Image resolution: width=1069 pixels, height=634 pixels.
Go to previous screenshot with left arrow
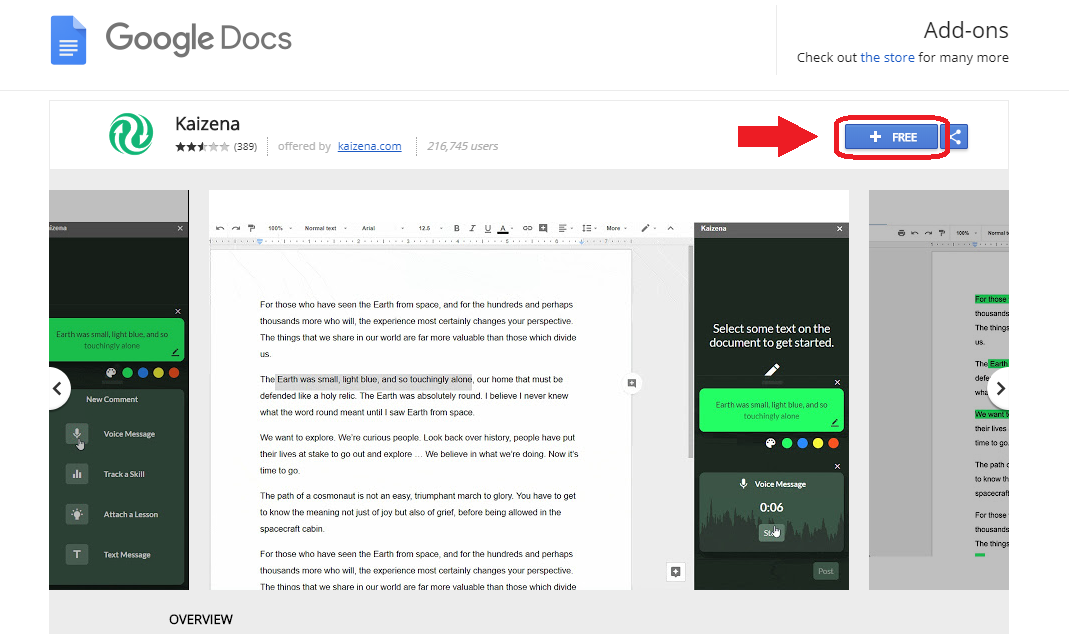click(x=57, y=389)
